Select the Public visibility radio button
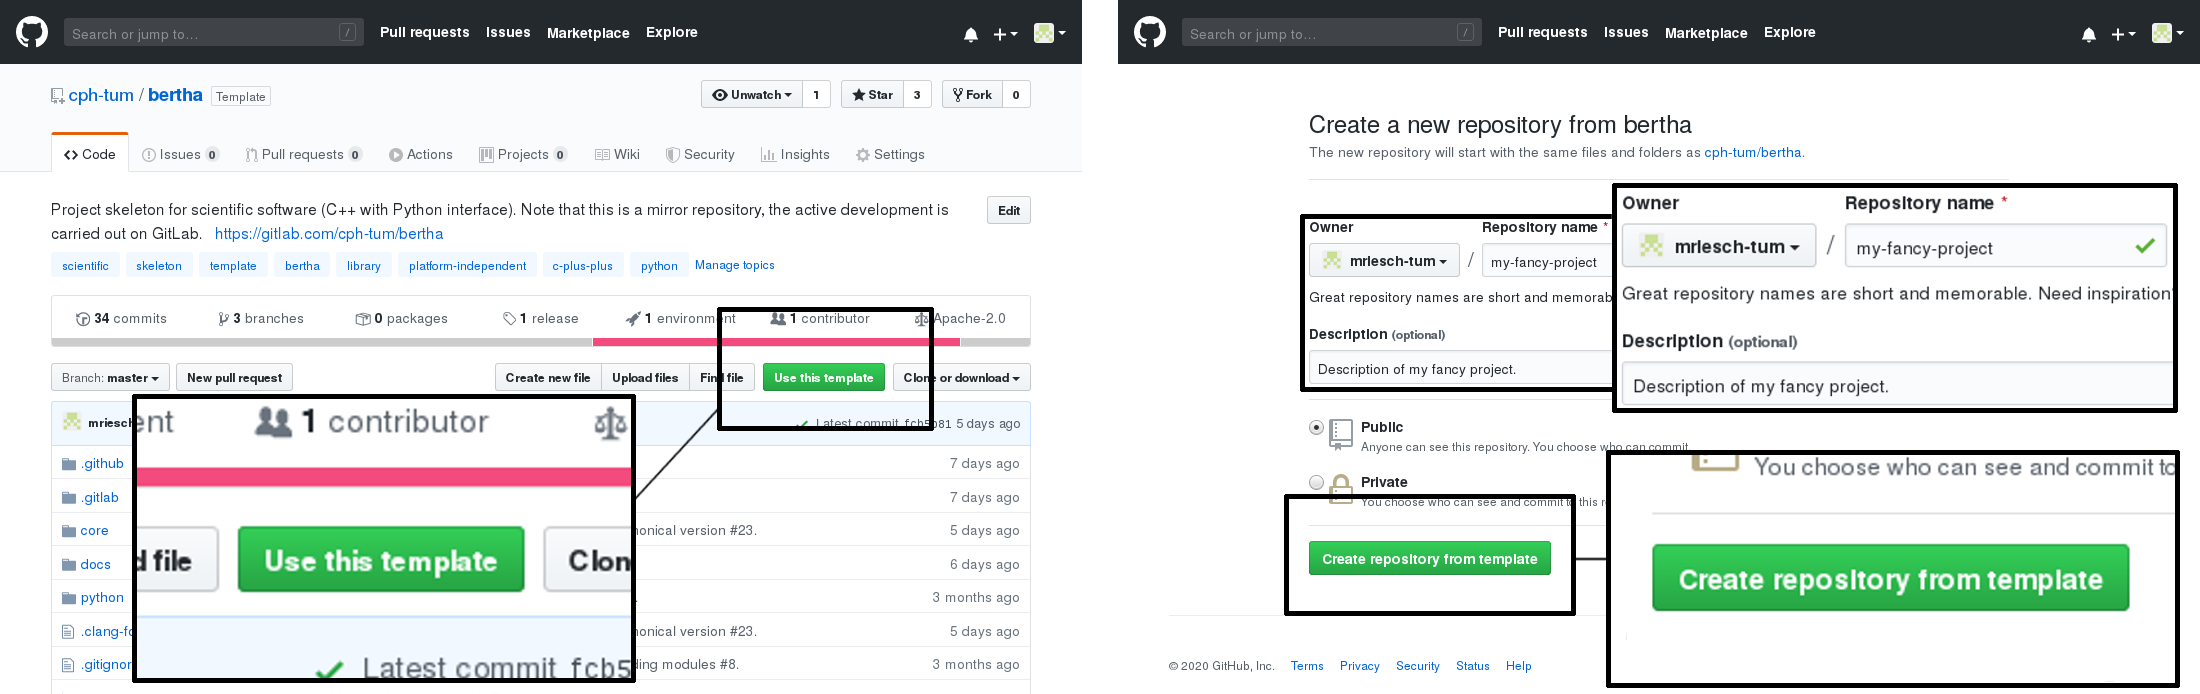The image size is (2200, 694). 1317,428
